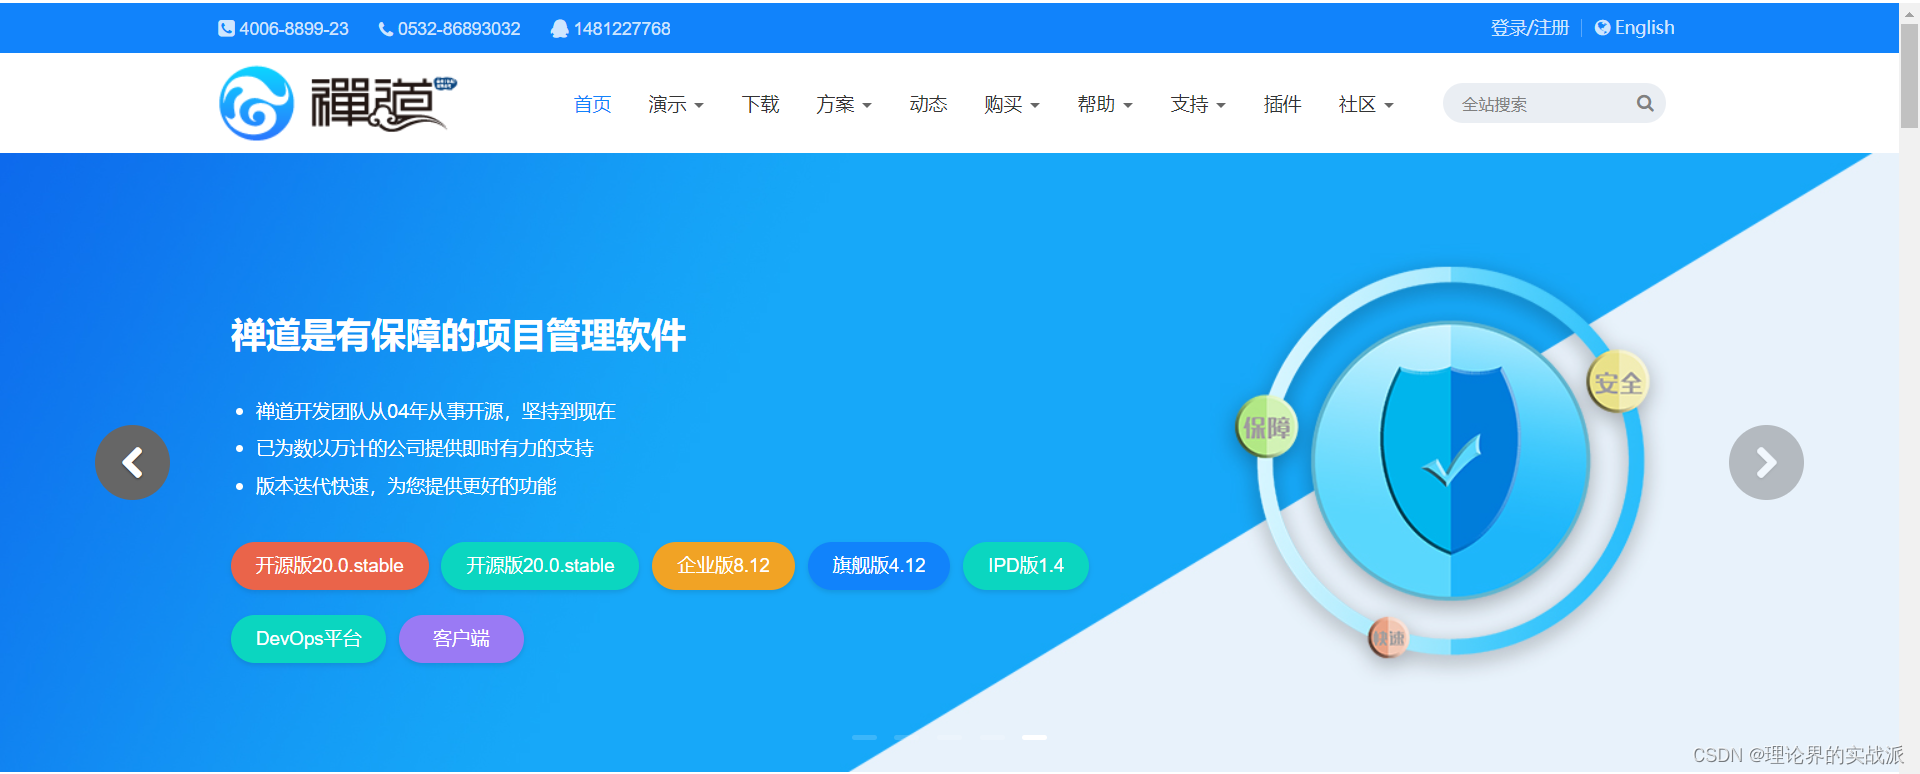Image resolution: width=1920 pixels, height=774 pixels.
Task: Click the QQ penguin icon beside 1481227768
Action: [560, 29]
